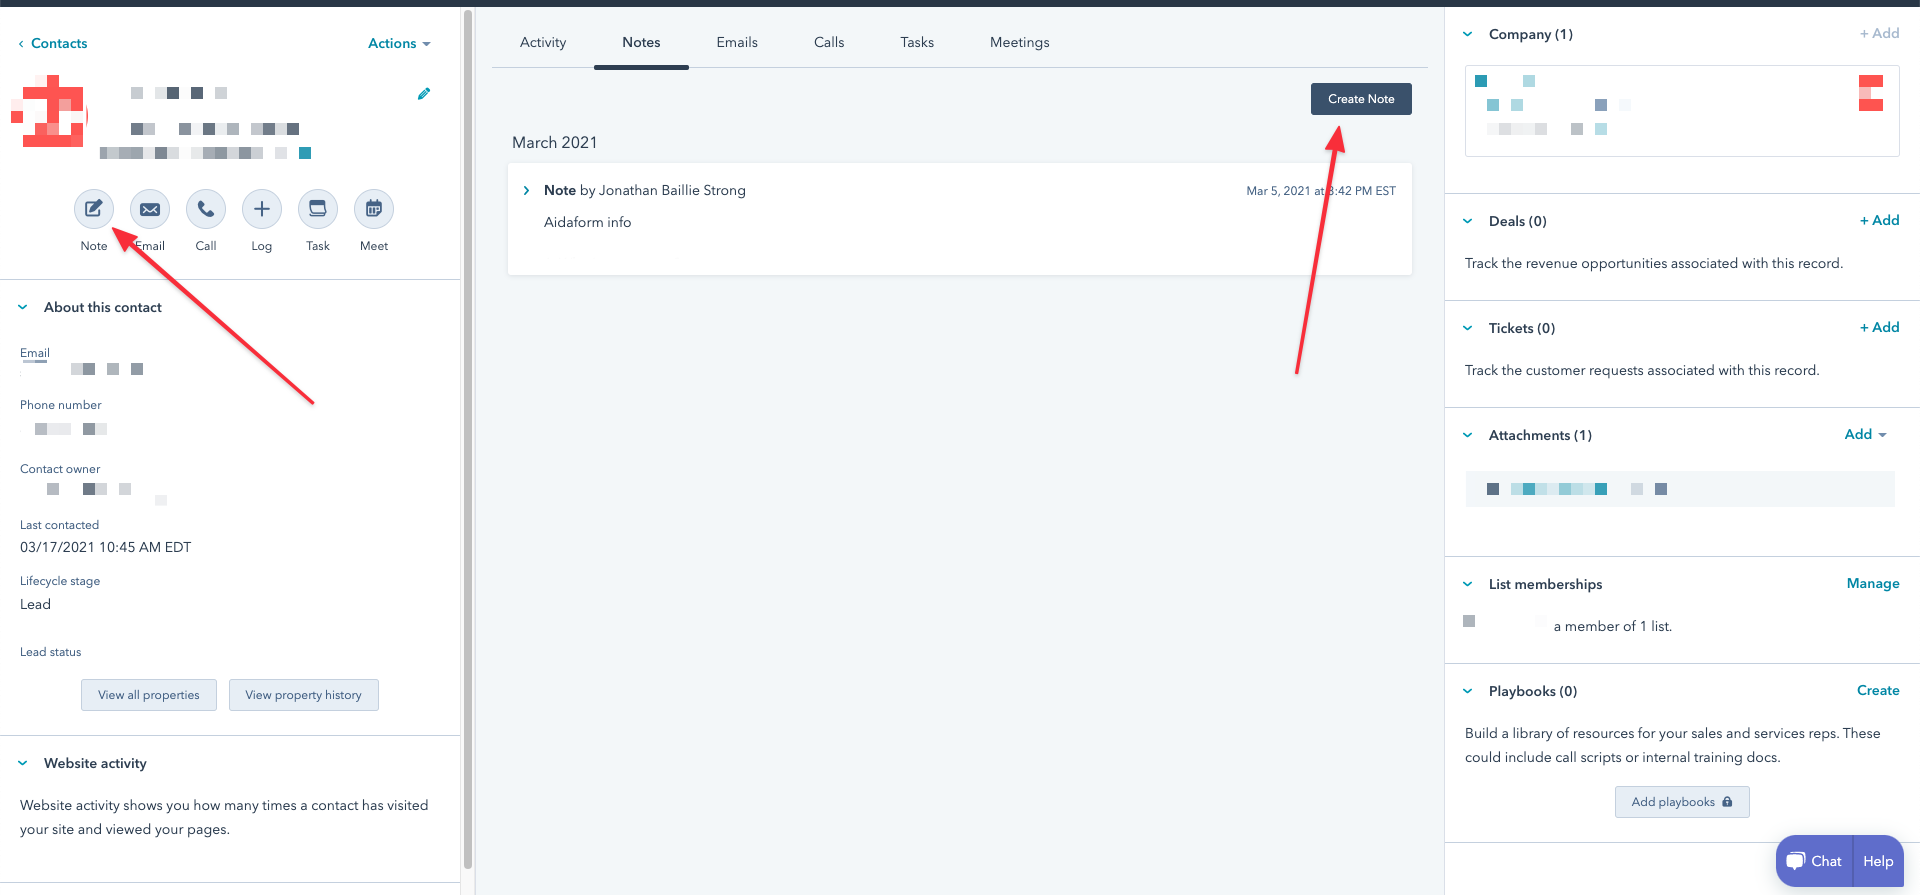
Task: Collapse the Deals section chevron
Action: tap(1468, 221)
